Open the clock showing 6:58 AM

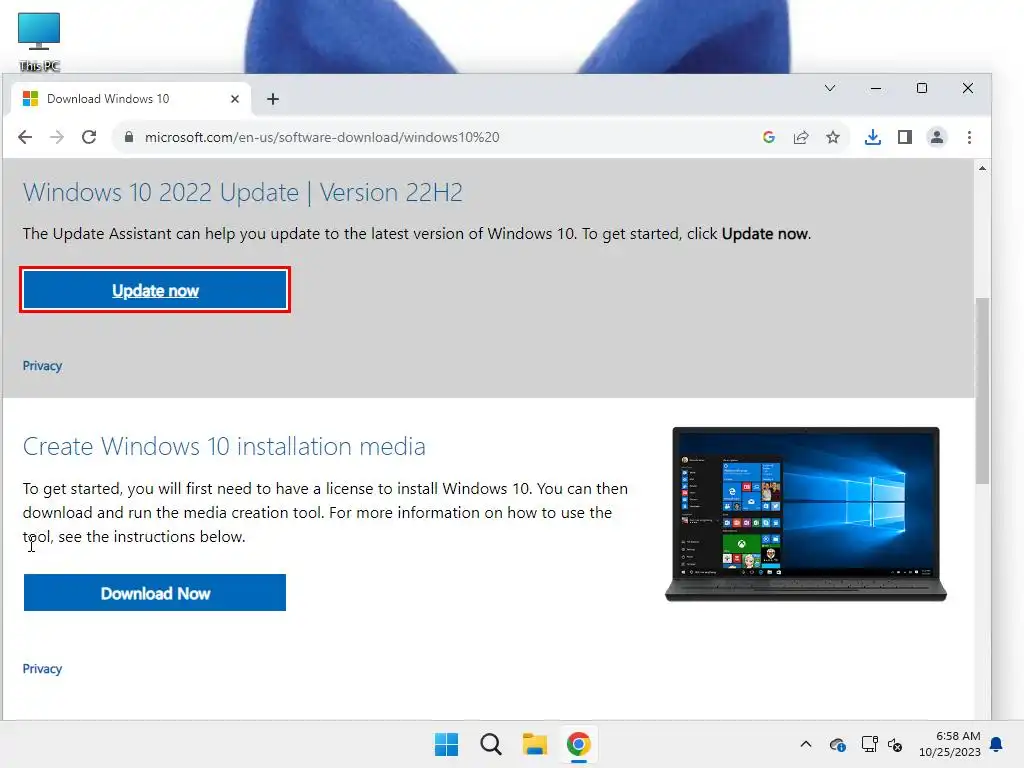tap(950, 744)
